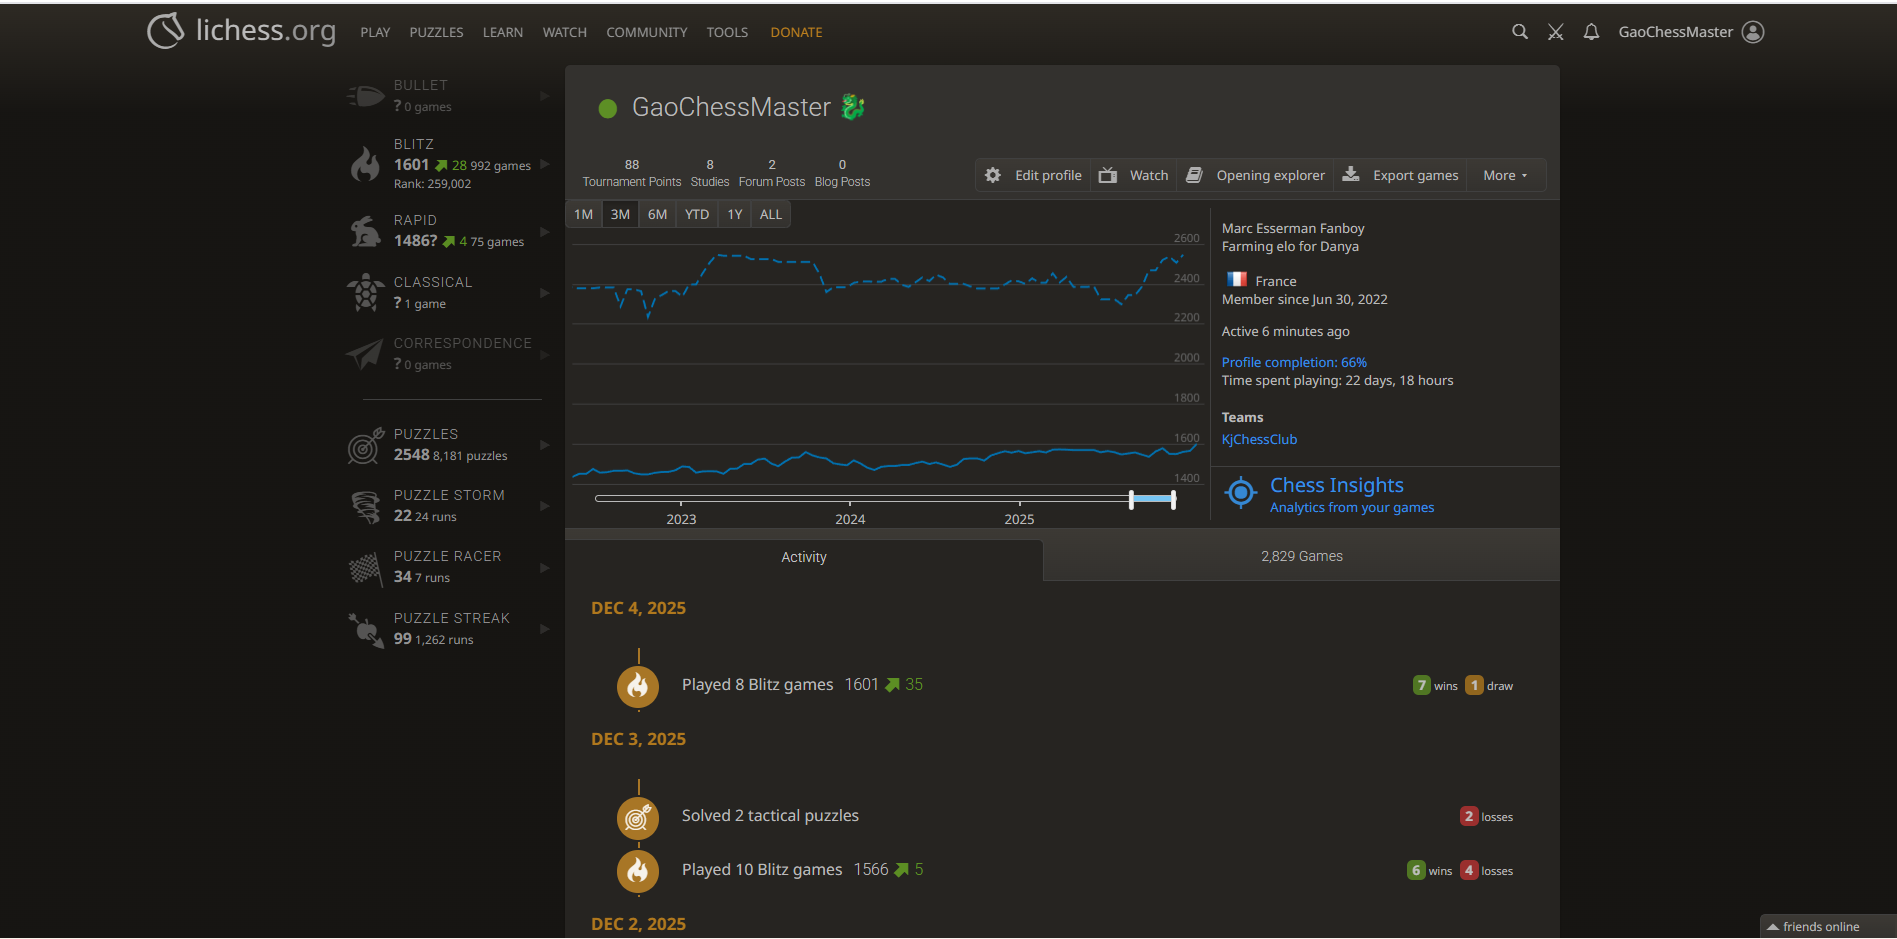Viewport: 1897px width, 939px height.
Task: Open the KjChessClub team link
Action: tap(1259, 439)
